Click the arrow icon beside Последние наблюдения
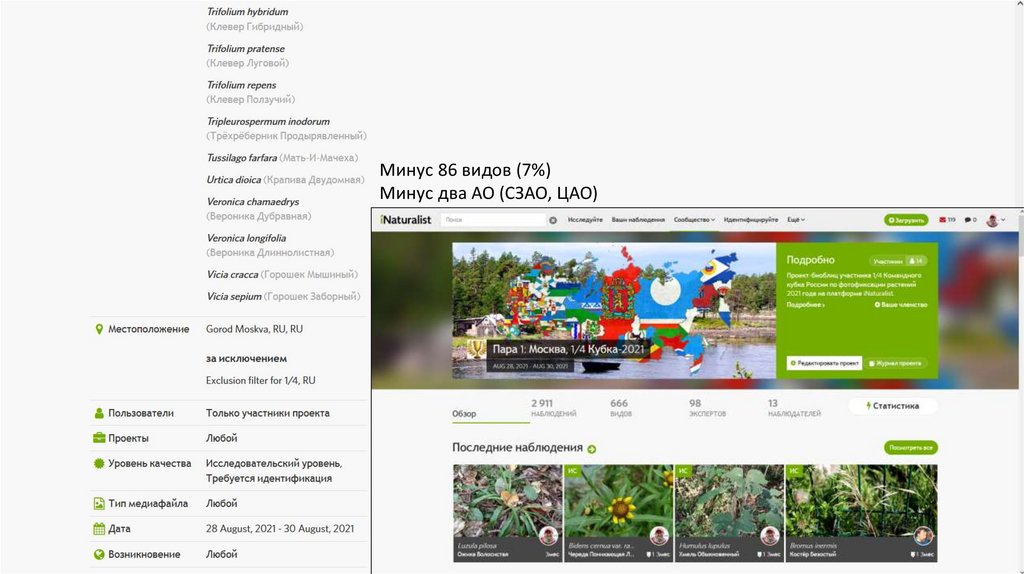Screen dimensions: 1024x574 point(592,449)
